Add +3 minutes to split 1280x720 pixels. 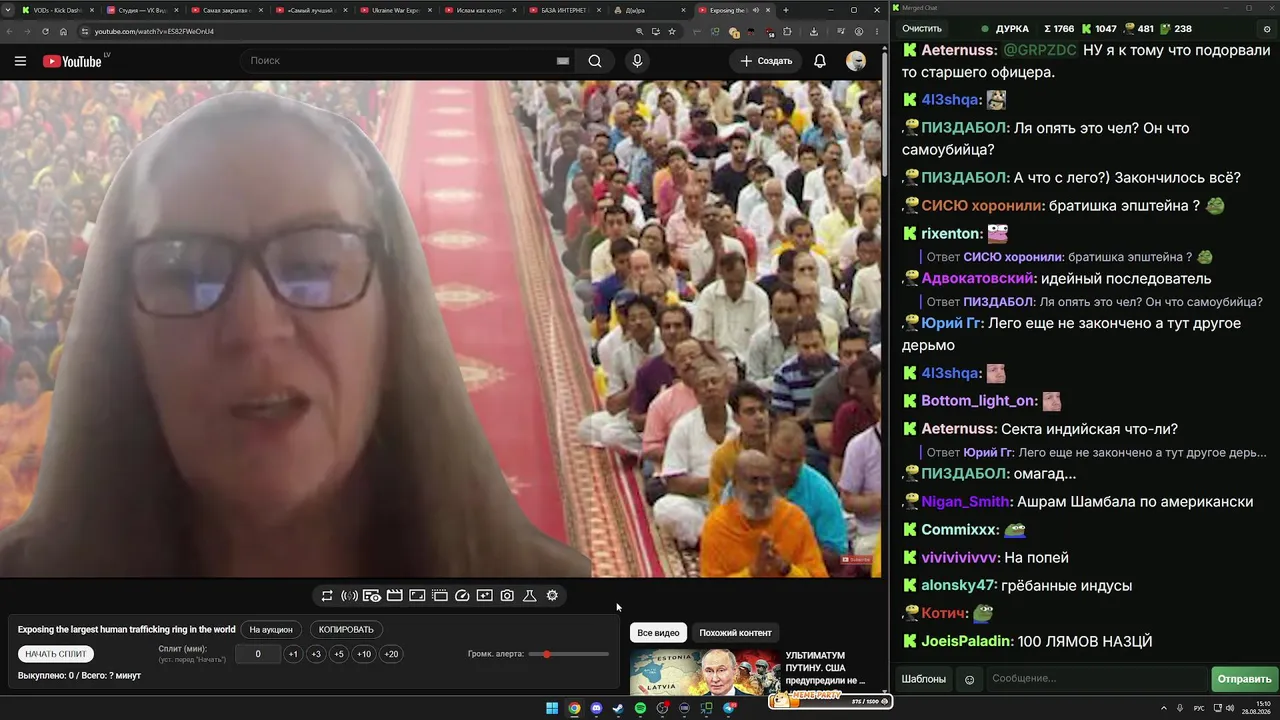(316, 654)
